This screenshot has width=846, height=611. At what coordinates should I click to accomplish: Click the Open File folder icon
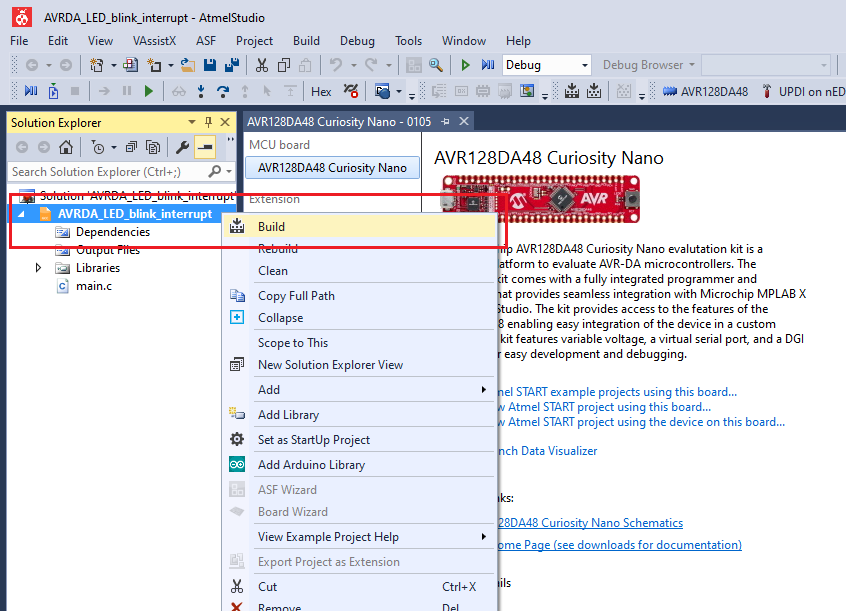(188, 65)
